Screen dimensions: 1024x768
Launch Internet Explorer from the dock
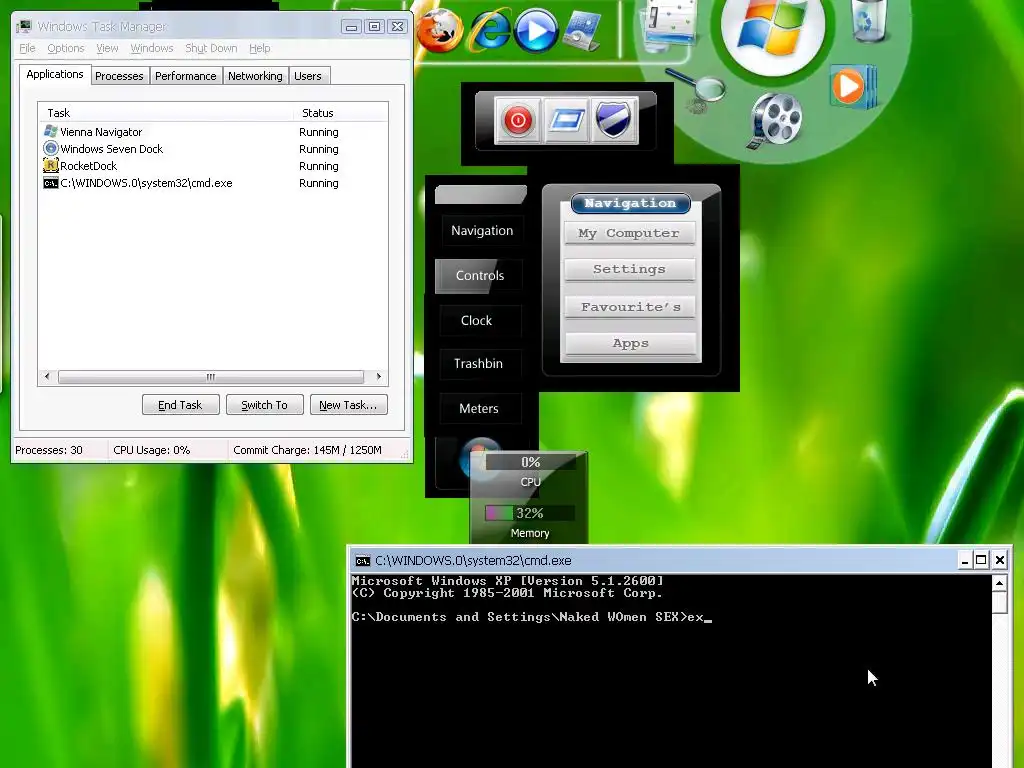click(x=488, y=29)
